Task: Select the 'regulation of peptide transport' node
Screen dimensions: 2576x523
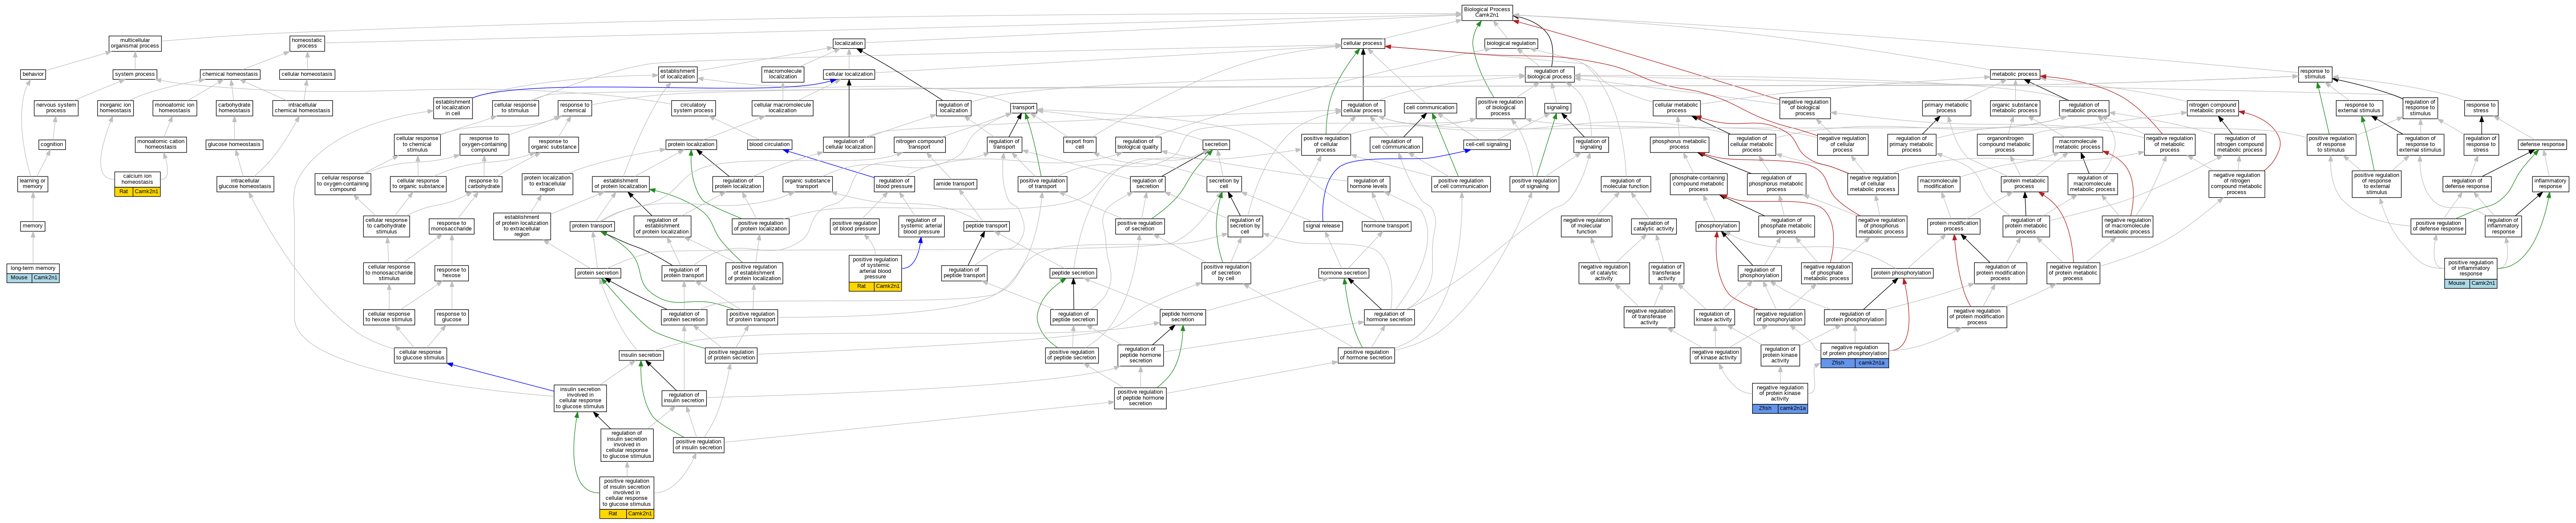Action: 964,273
